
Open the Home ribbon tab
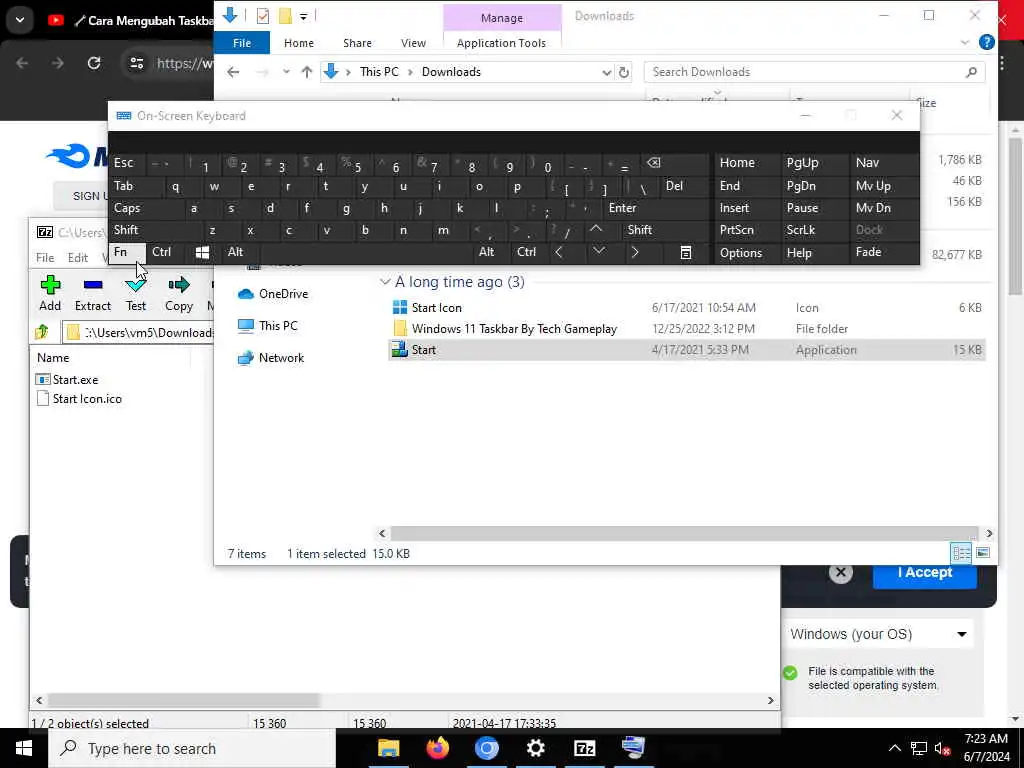coord(299,43)
